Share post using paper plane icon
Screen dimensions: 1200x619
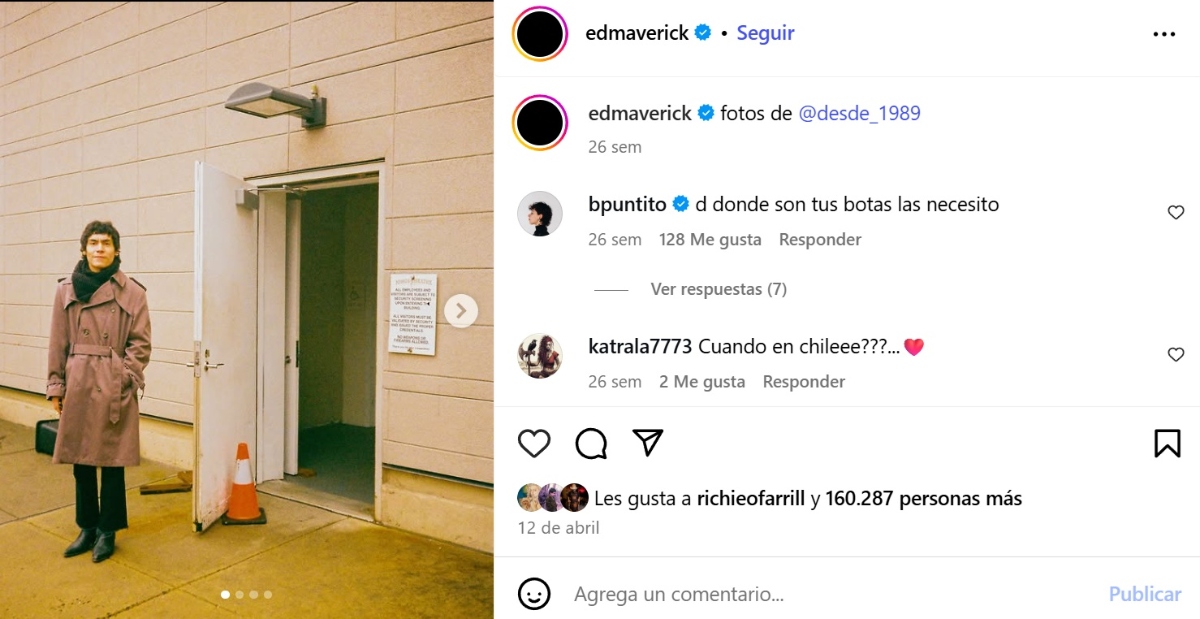(648, 442)
